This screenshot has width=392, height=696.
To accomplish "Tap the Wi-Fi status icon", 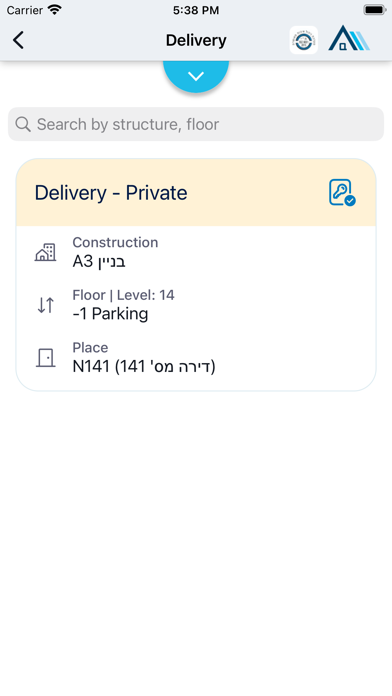I will coord(55,10).
